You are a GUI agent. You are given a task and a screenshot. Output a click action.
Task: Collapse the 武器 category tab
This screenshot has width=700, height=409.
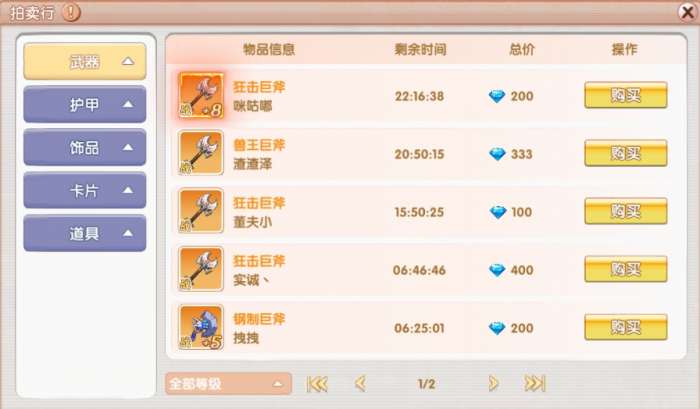(x=85, y=61)
